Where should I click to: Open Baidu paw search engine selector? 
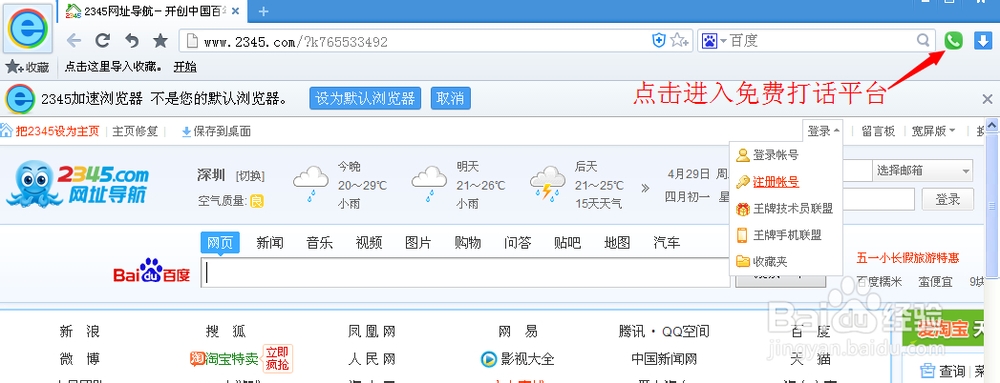pos(714,41)
